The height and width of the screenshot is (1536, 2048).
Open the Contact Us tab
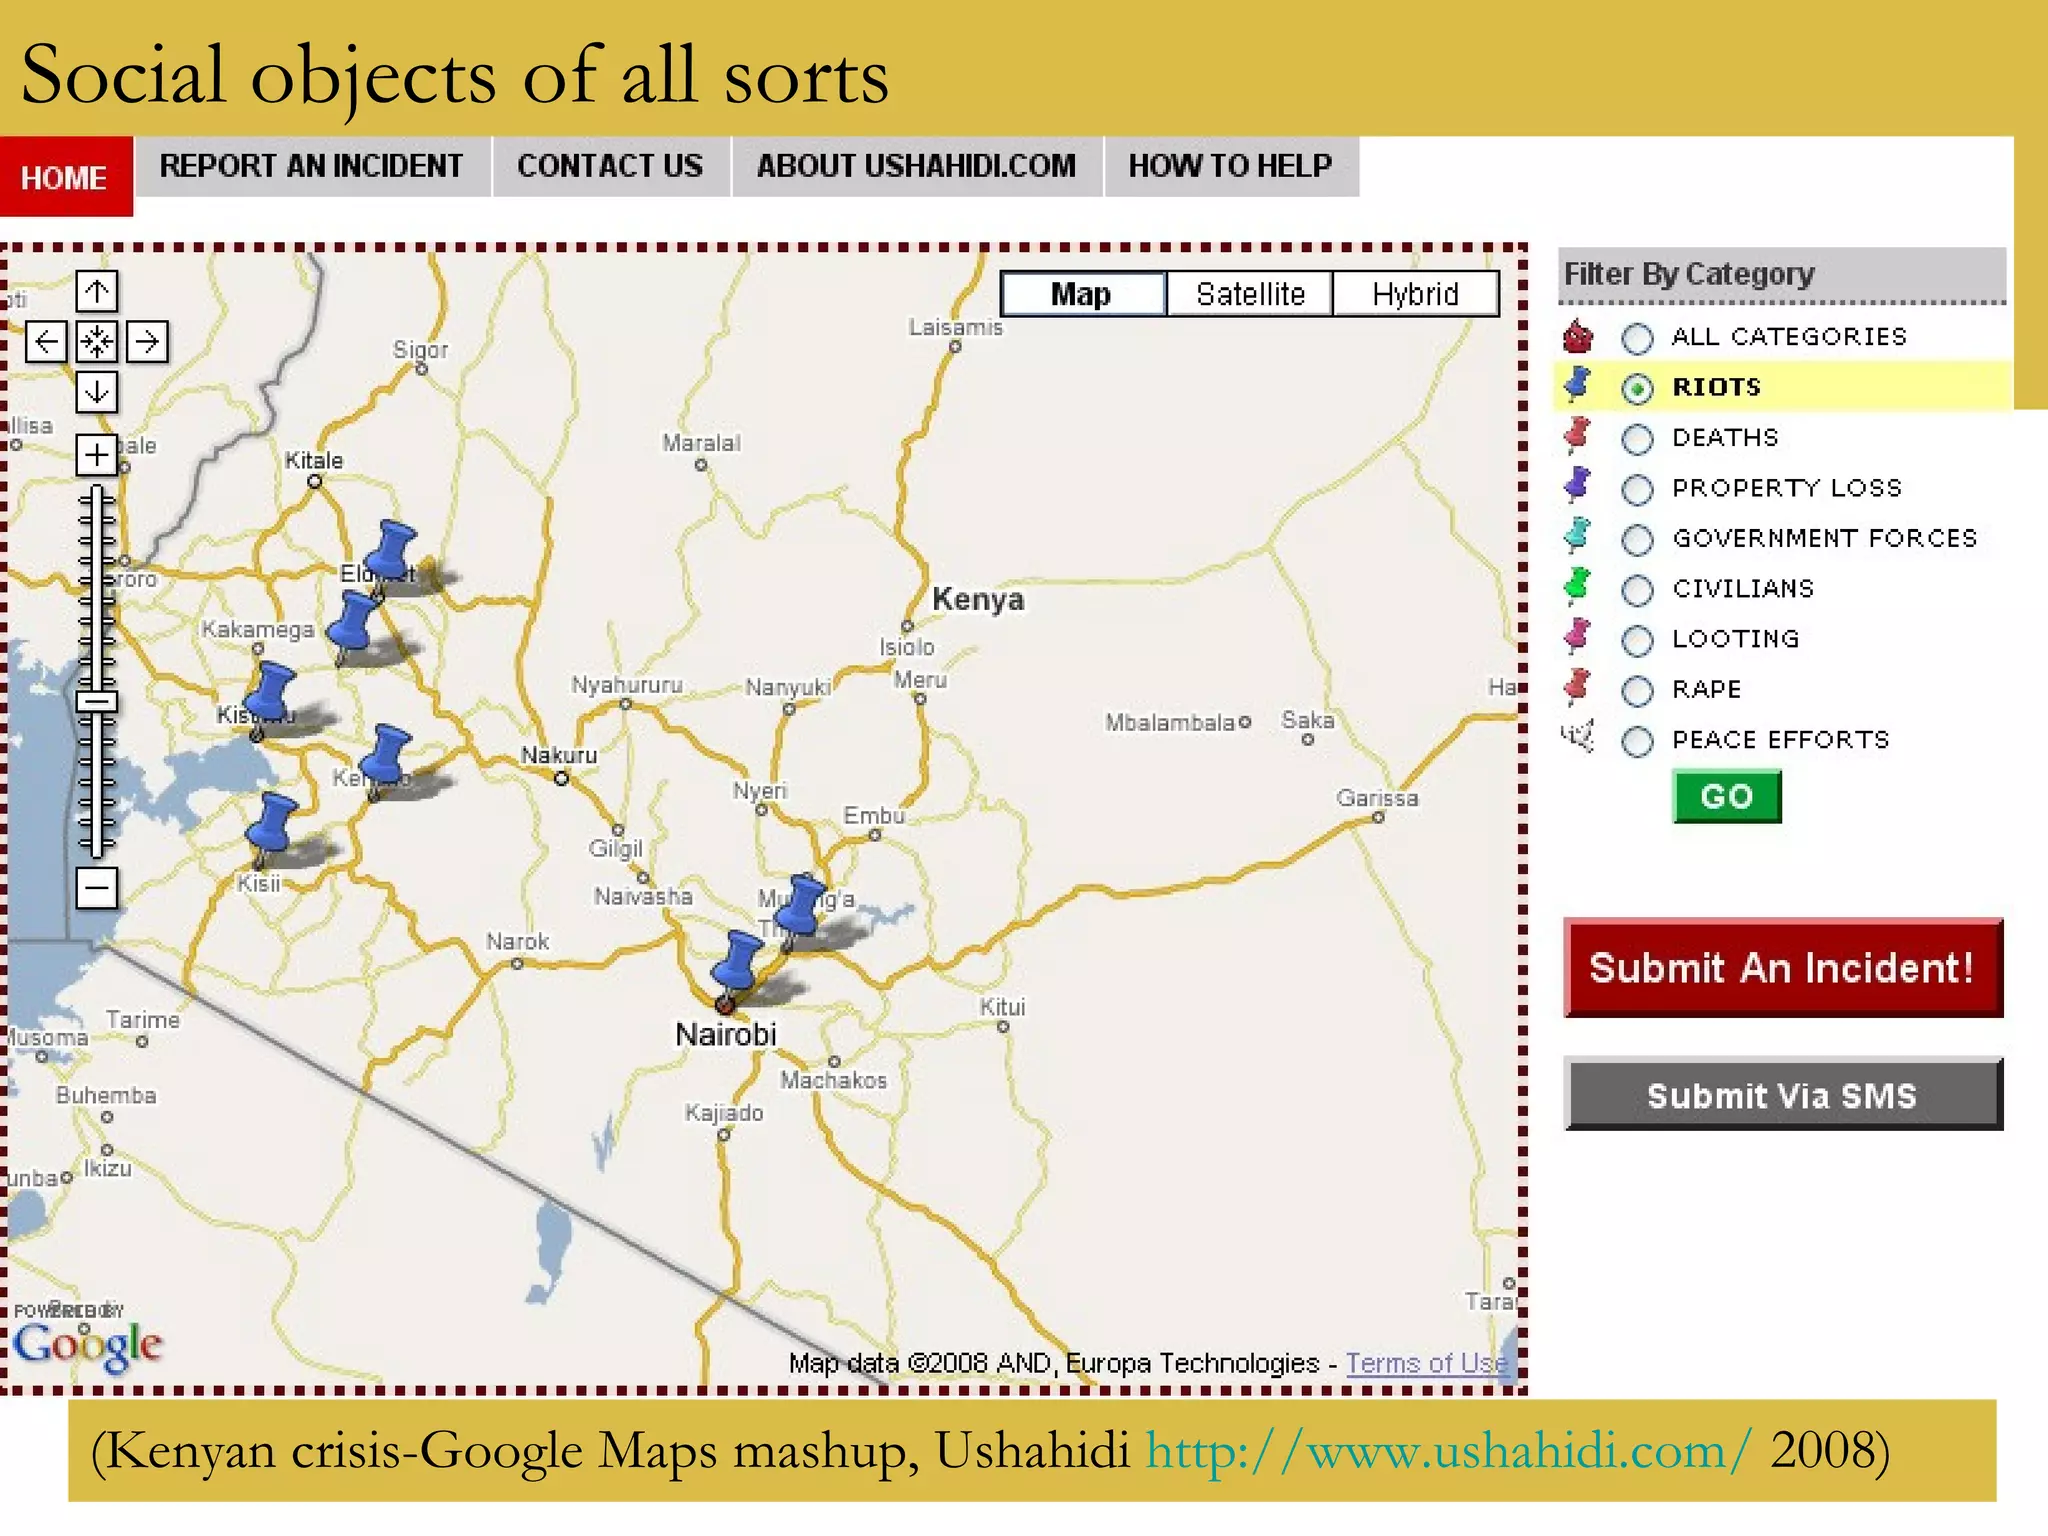pyautogui.click(x=610, y=166)
